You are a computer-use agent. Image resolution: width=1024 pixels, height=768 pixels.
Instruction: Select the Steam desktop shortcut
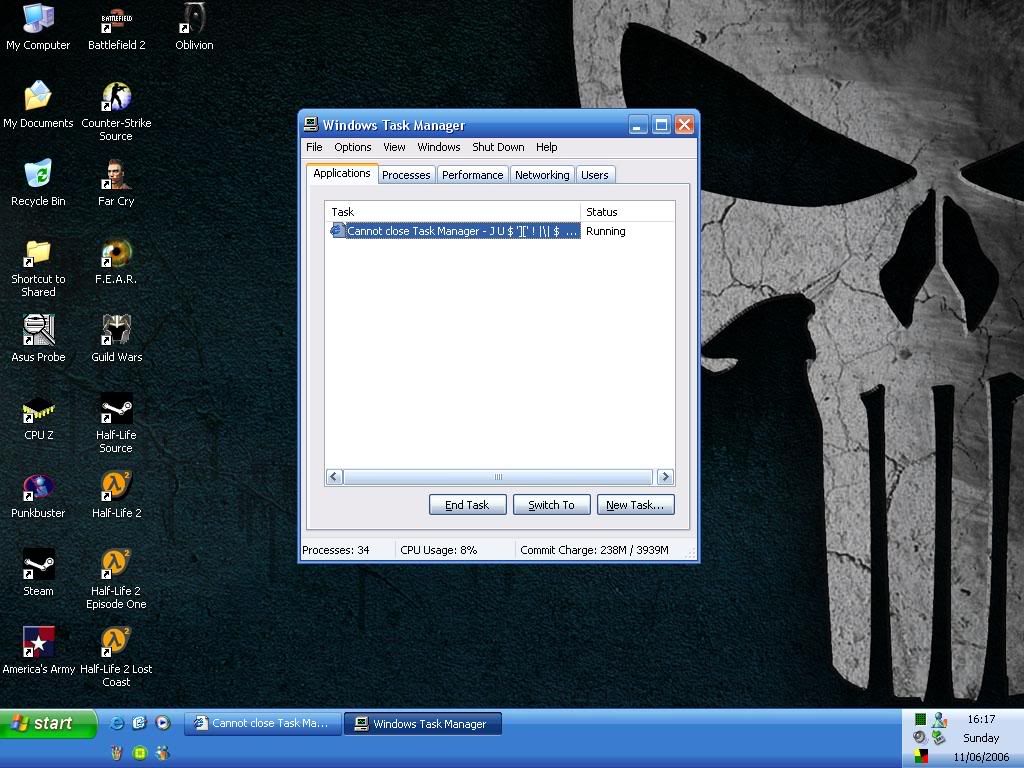click(38, 573)
